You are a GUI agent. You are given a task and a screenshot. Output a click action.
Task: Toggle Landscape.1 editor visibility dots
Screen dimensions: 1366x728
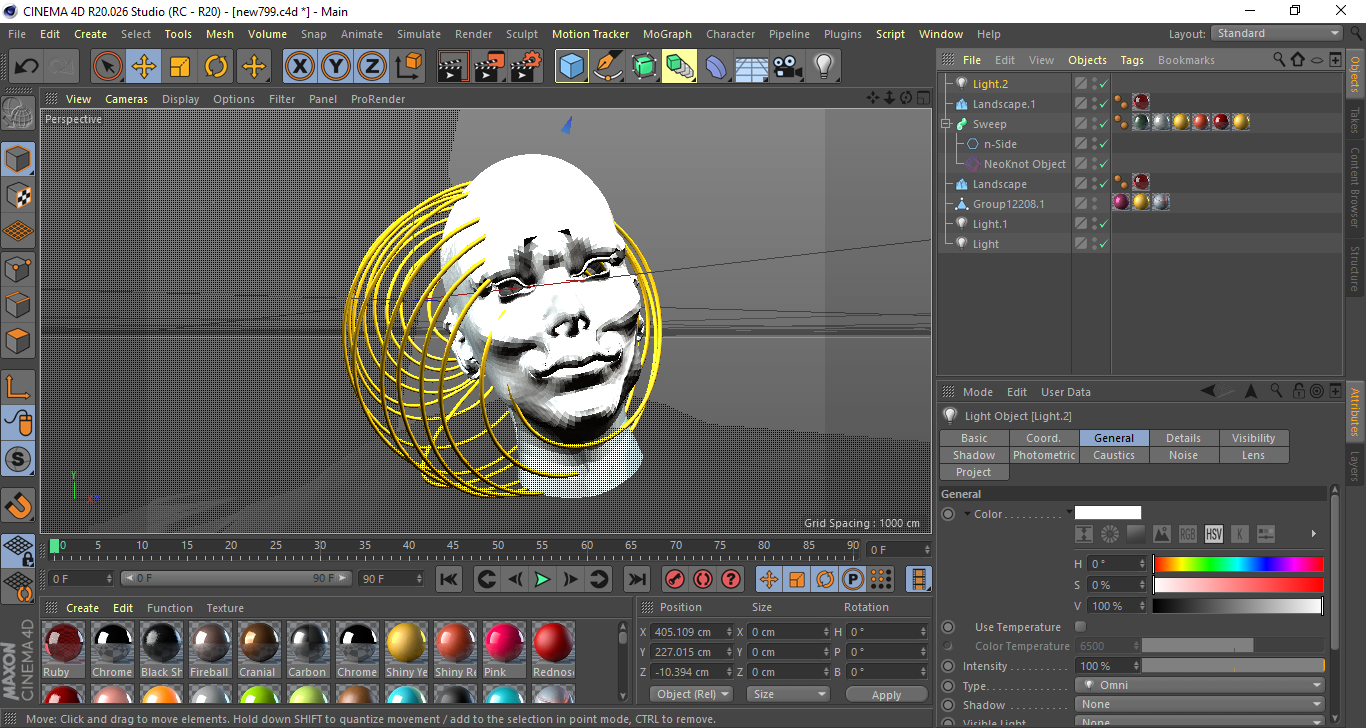coord(1094,104)
